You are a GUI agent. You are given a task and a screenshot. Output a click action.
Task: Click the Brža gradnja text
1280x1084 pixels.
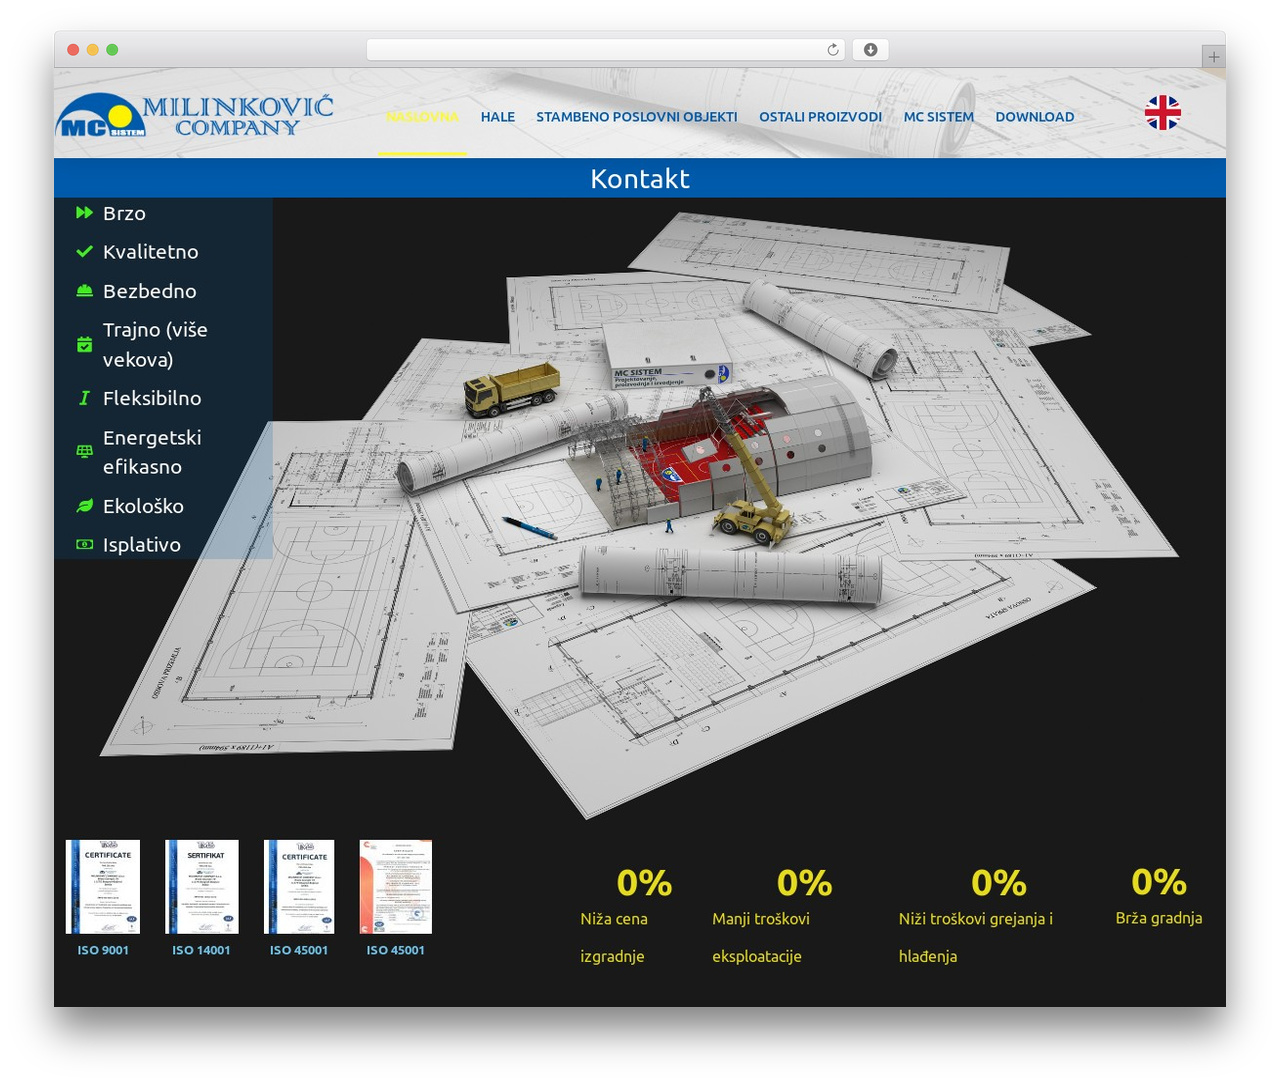tap(1159, 918)
